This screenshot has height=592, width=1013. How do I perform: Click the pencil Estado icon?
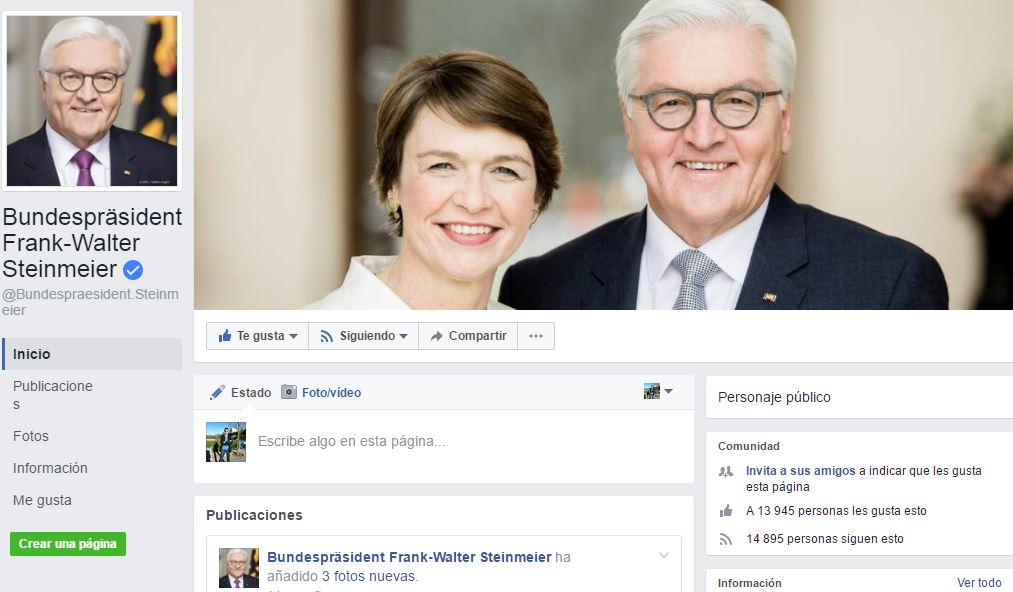(x=217, y=393)
